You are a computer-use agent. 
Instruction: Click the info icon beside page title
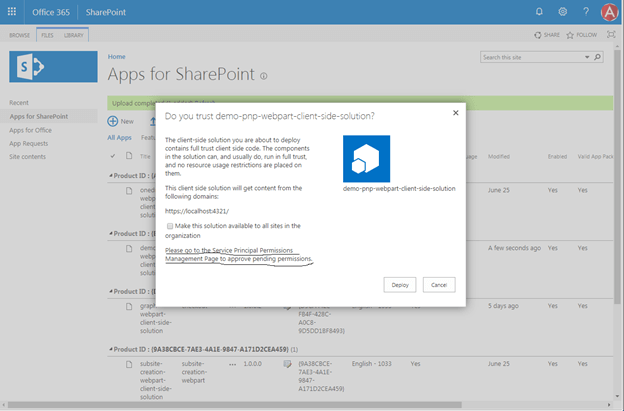click(263, 76)
